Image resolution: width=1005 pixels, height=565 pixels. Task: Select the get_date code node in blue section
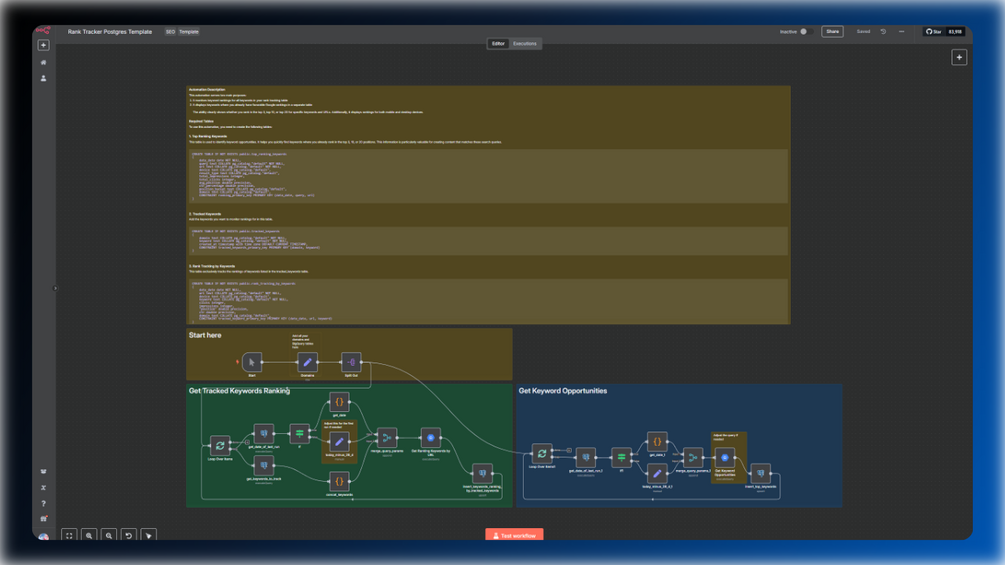tap(657, 441)
